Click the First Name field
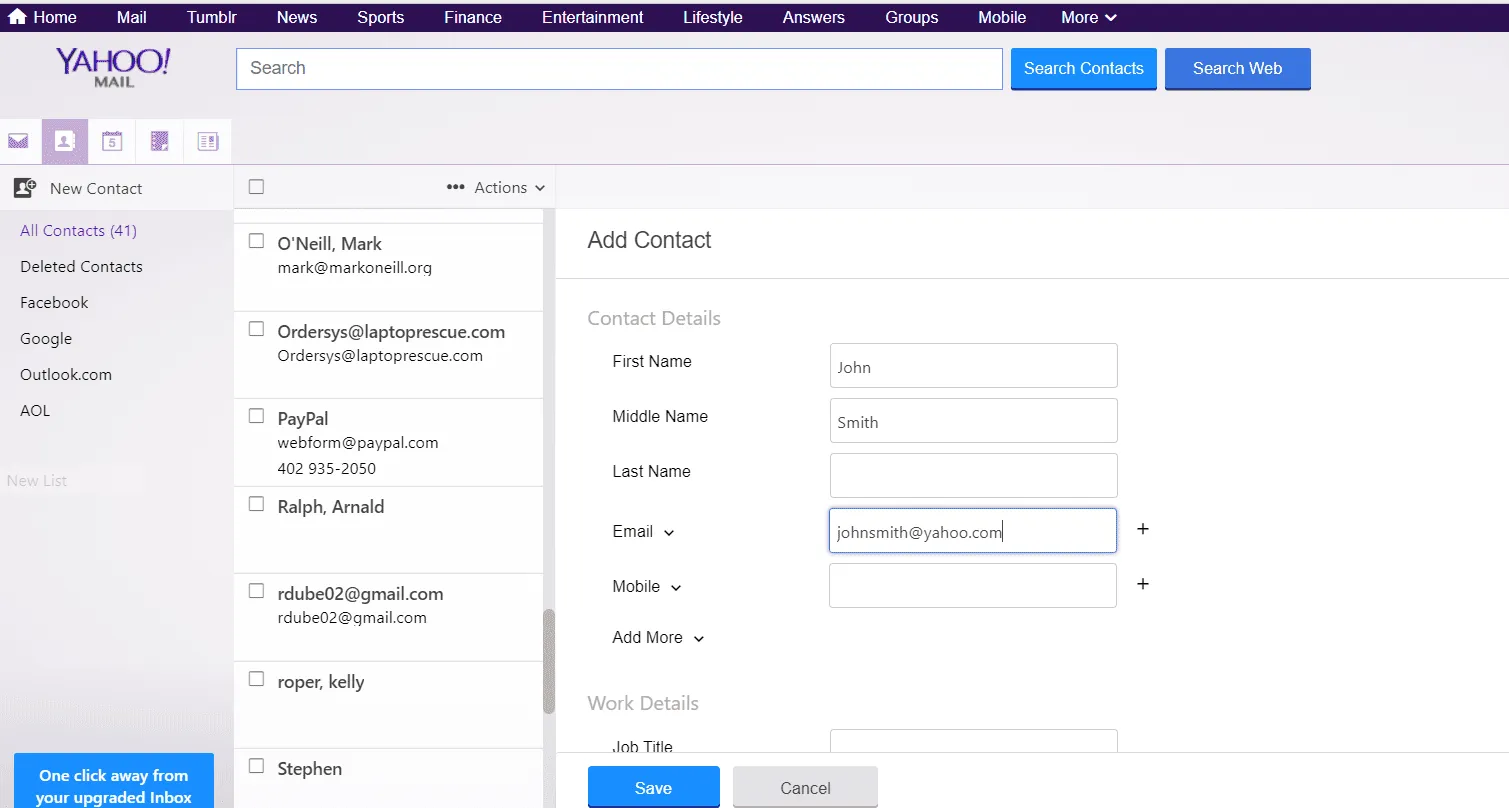 tap(973, 366)
